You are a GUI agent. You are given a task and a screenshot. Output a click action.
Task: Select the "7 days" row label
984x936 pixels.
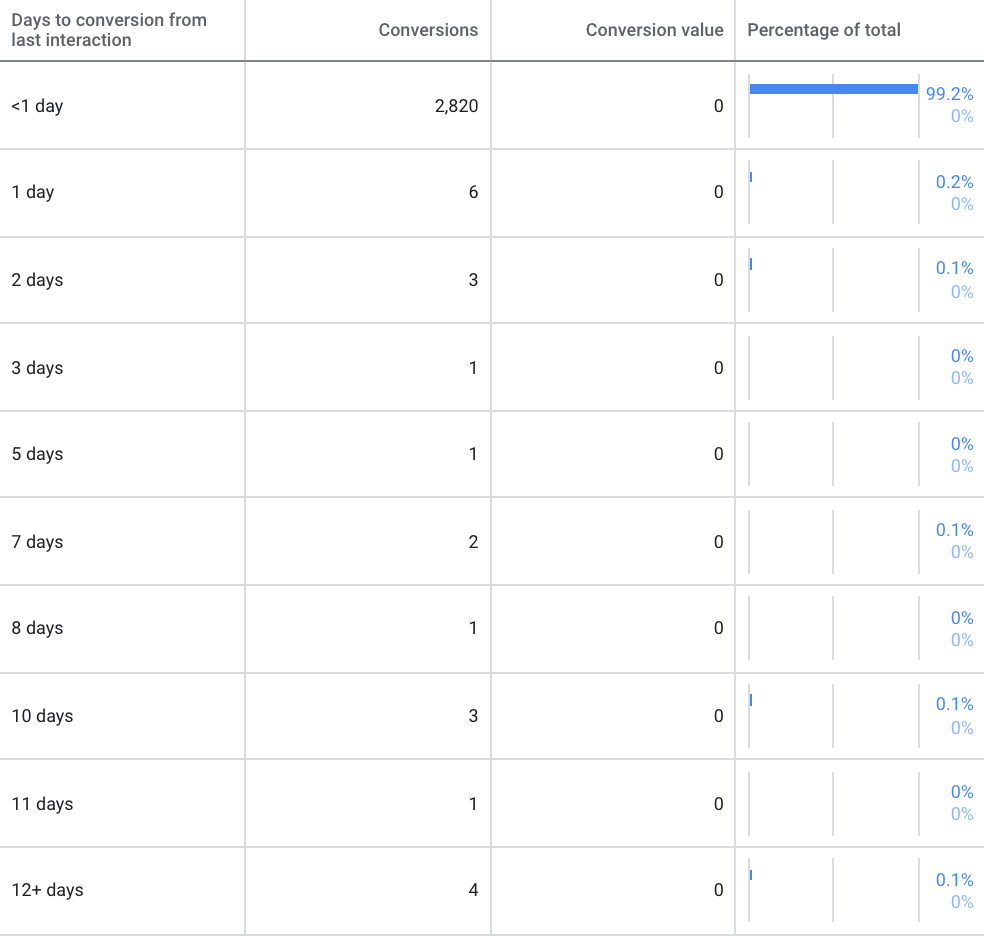click(37, 542)
